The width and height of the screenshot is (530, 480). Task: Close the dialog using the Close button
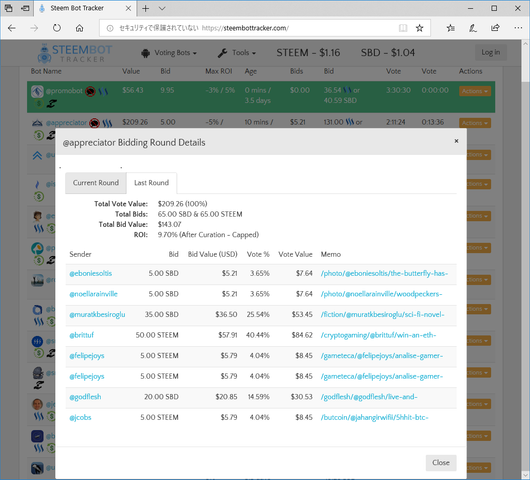click(x=441, y=462)
